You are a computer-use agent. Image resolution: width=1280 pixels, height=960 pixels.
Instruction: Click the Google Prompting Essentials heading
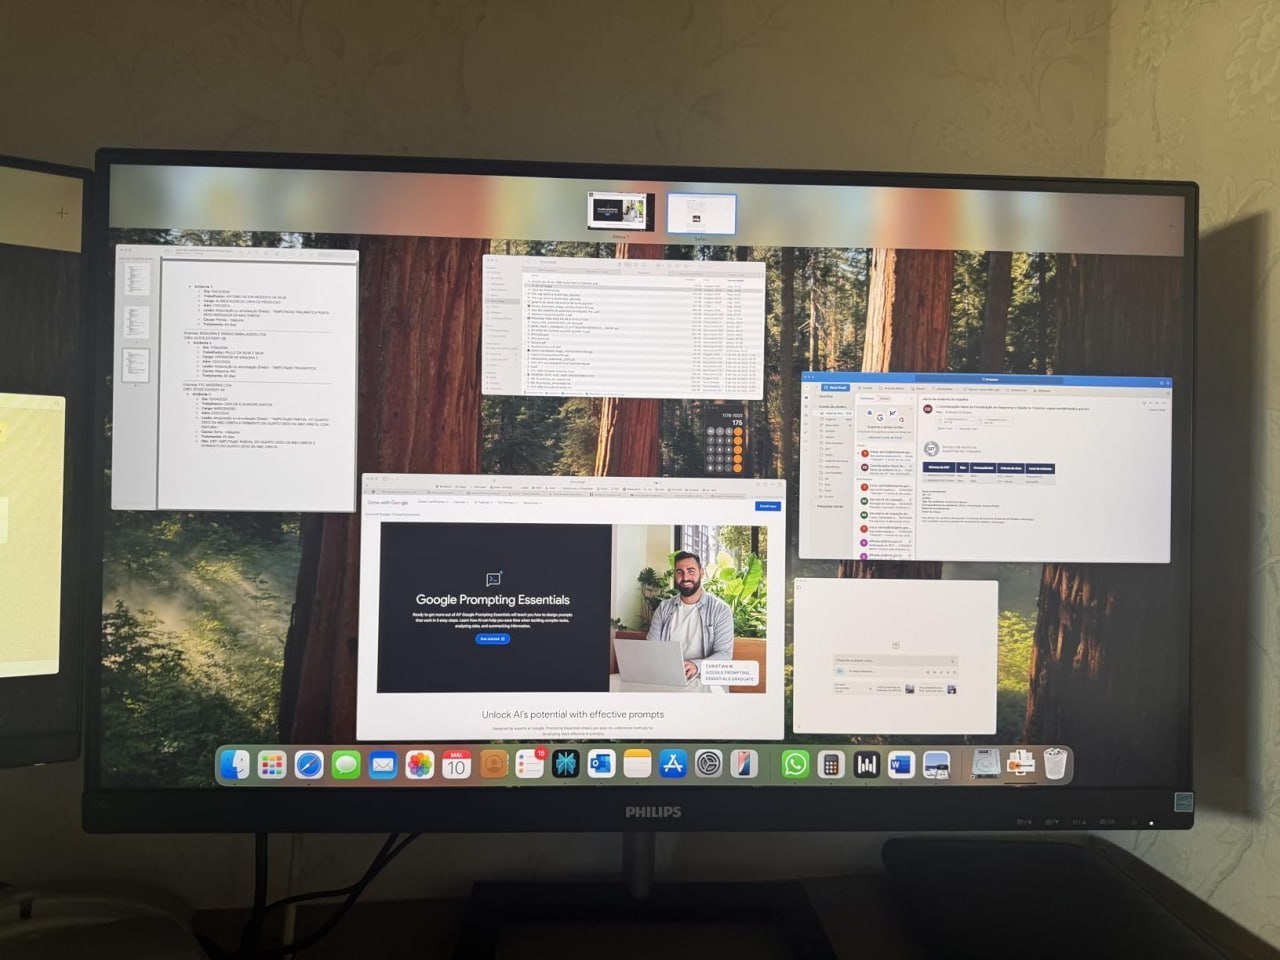pyautogui.click(x=493, y=600)
